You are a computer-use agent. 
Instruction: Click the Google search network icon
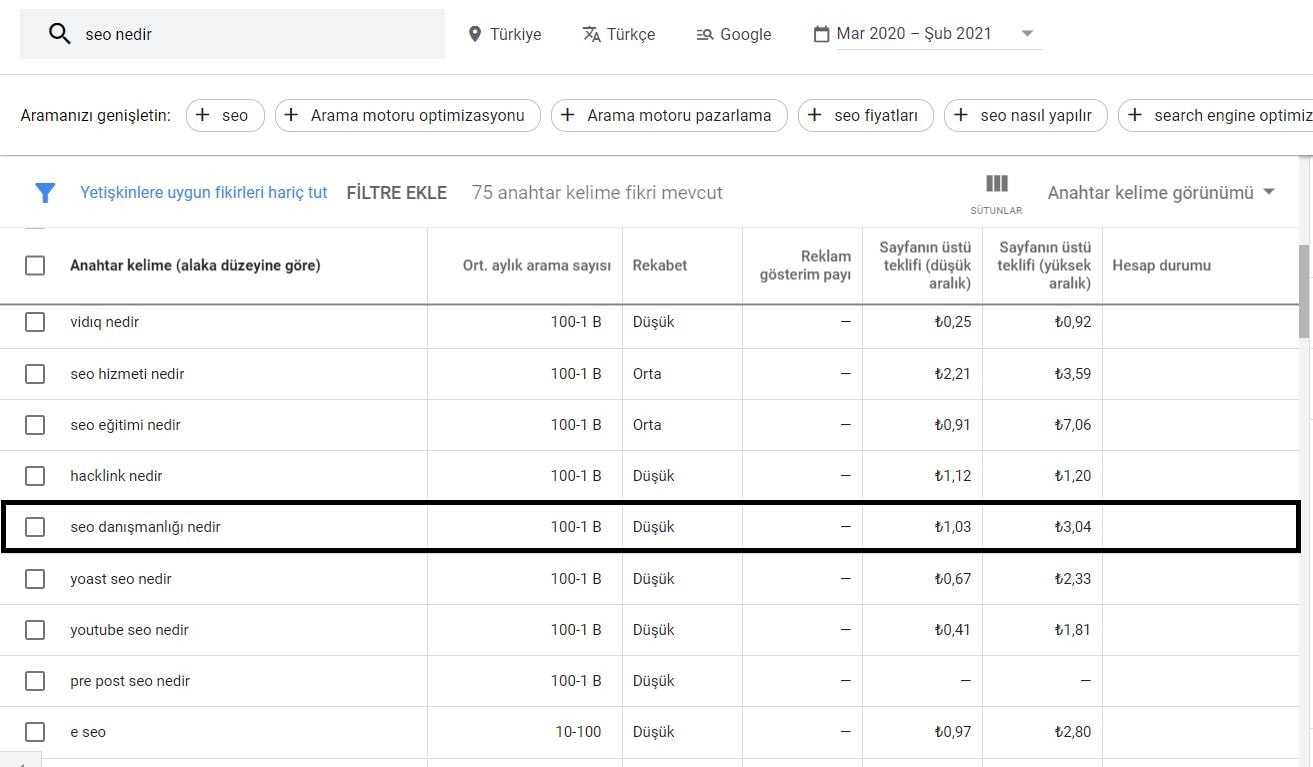(705, 34)
